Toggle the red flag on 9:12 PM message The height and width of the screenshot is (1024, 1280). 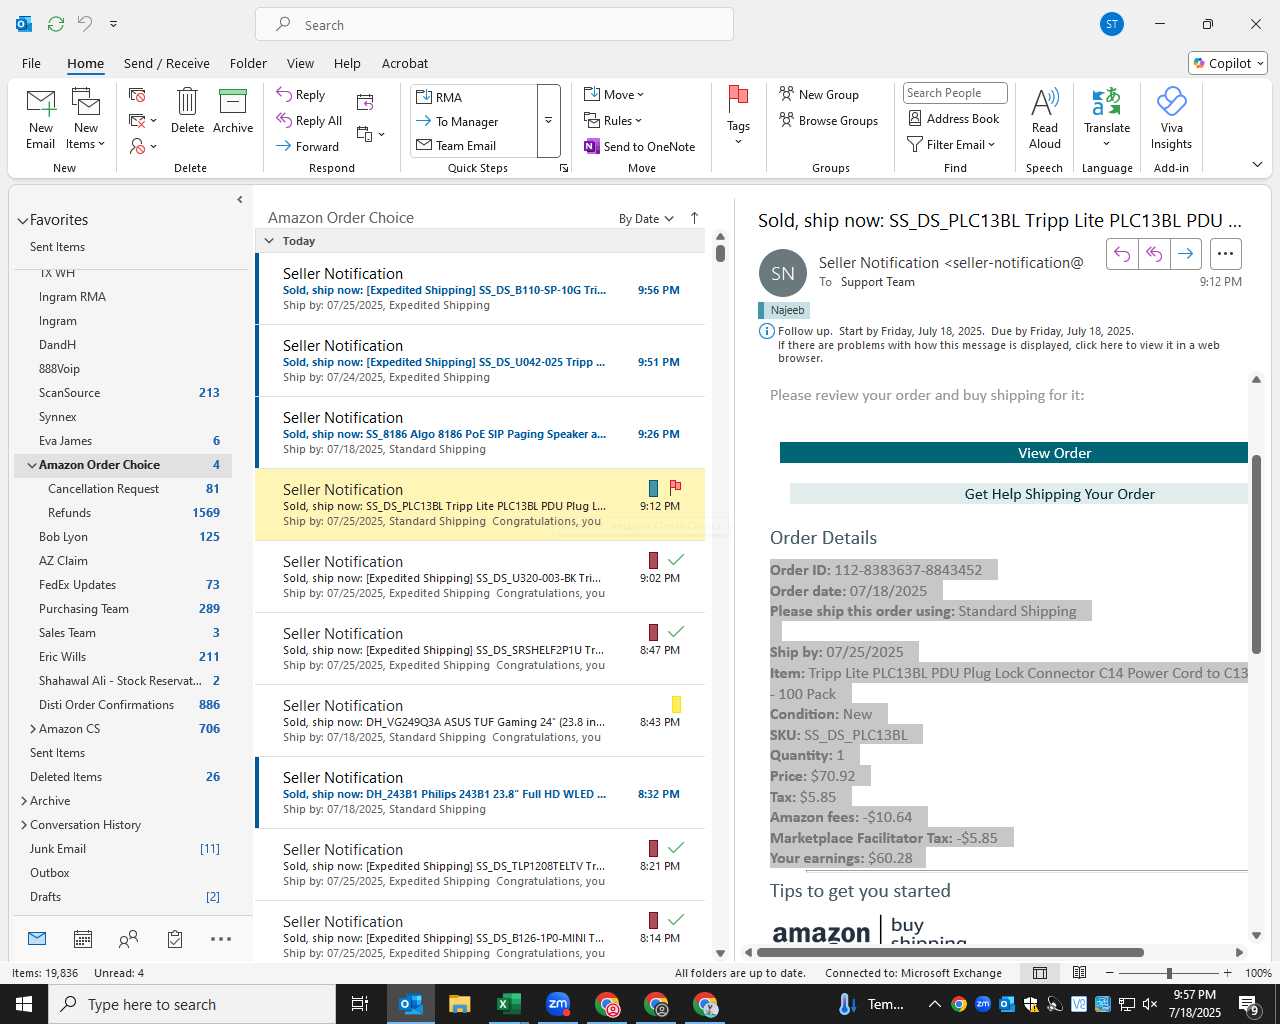675,488
